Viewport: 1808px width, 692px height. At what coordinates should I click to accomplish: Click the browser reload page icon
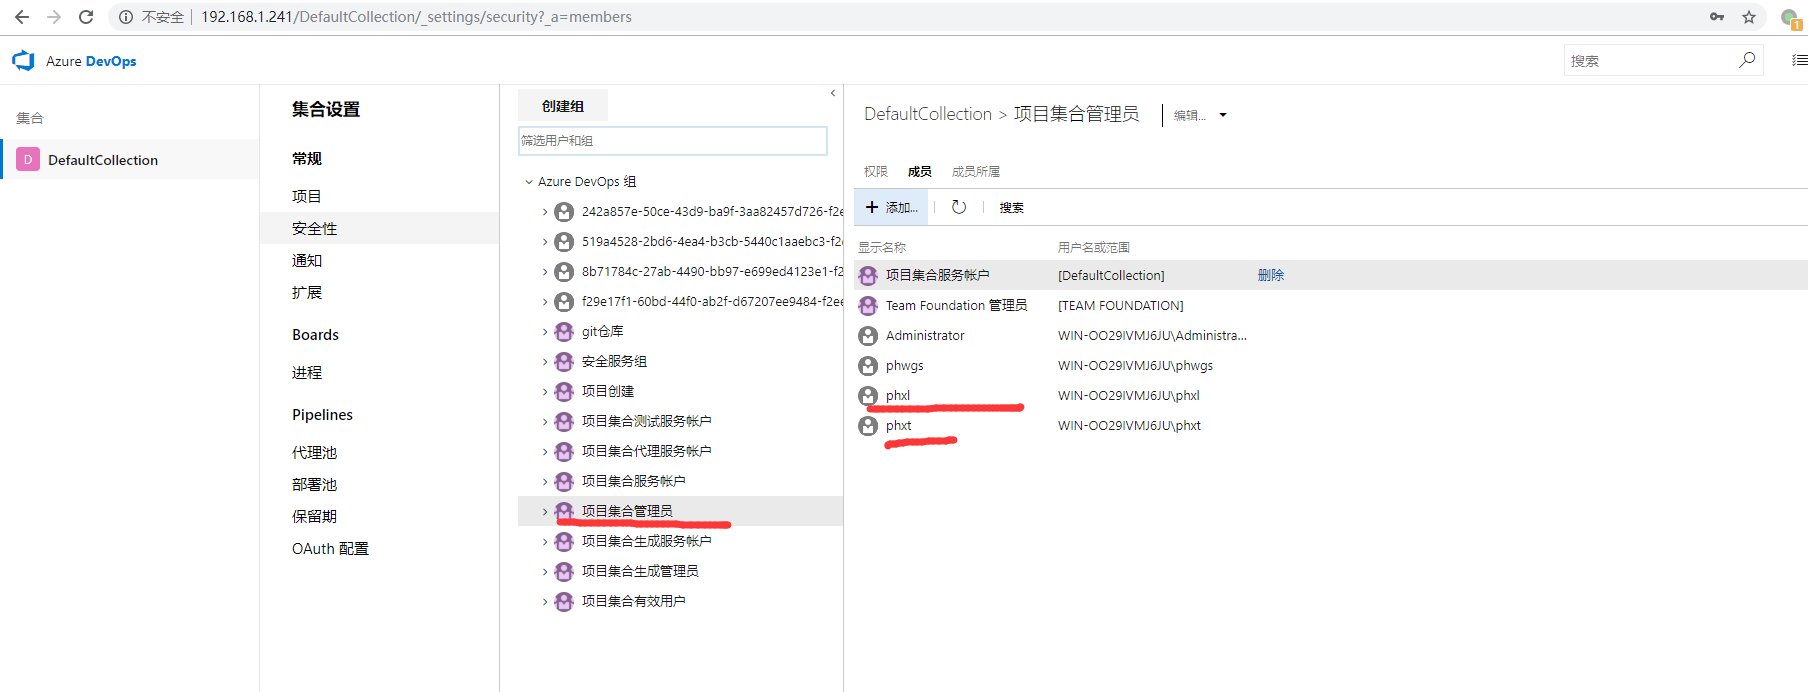(86, 17)
